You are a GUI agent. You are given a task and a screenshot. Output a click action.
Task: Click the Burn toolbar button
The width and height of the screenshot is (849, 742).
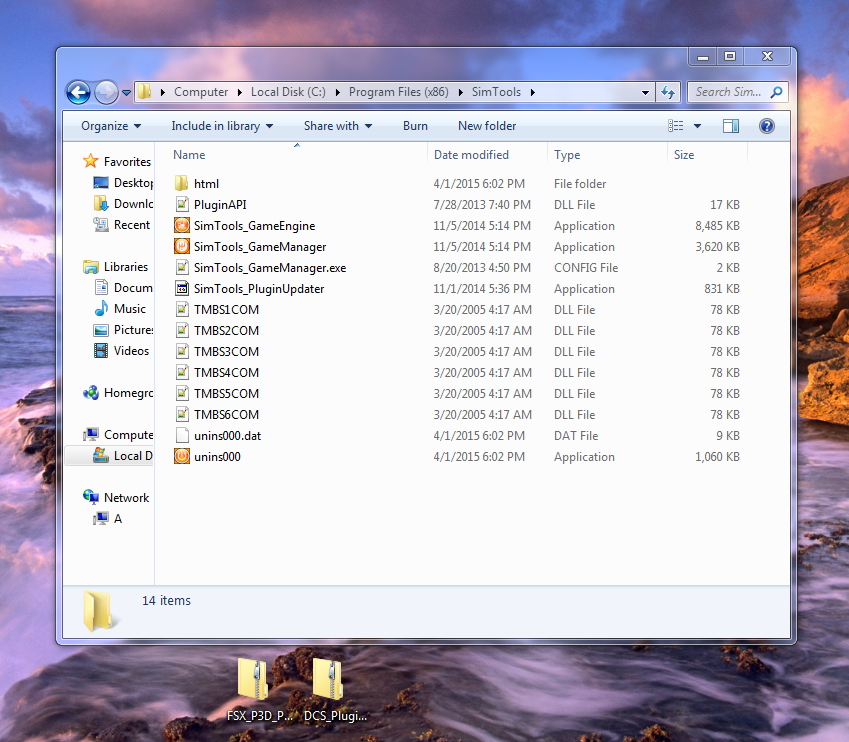415,126
